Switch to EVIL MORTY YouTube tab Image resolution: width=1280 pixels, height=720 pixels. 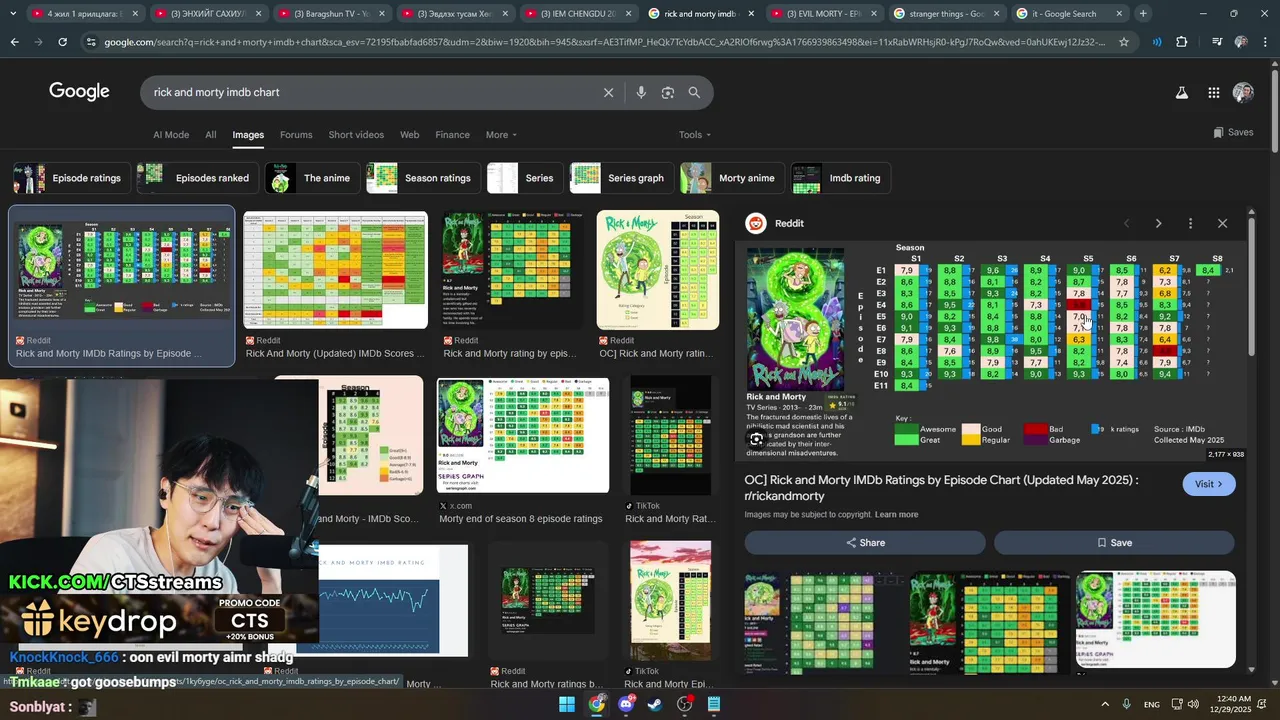(824, 14)
